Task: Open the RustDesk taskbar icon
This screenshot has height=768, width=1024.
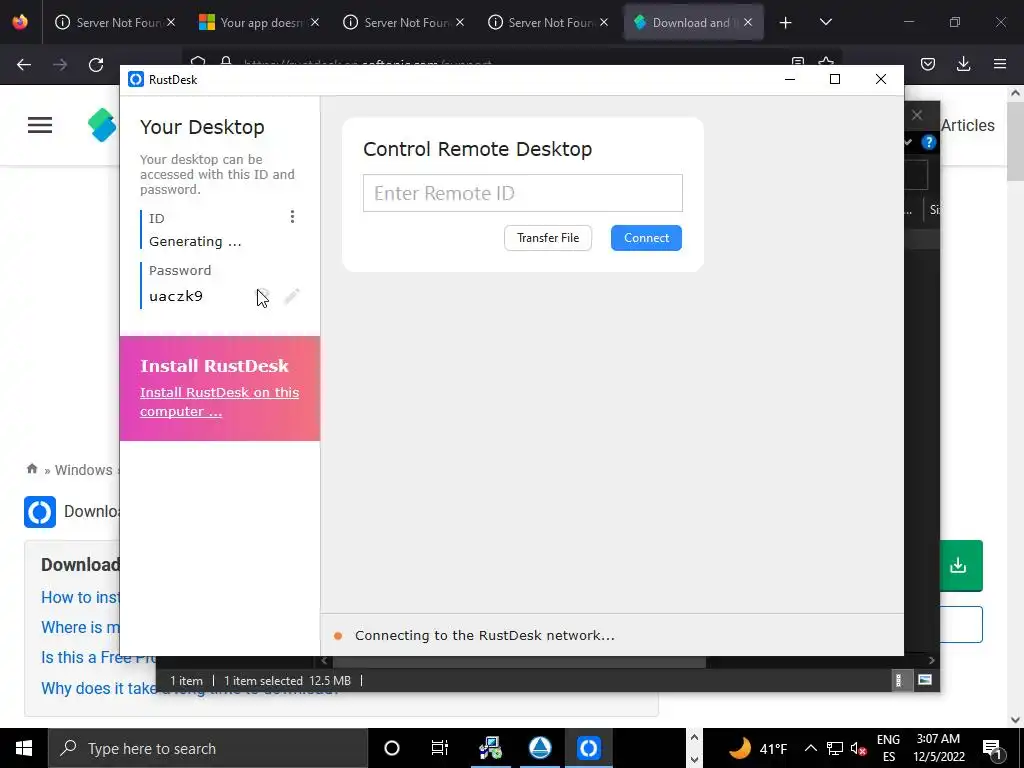Action: pyautogui.click(x=588, y=748)
